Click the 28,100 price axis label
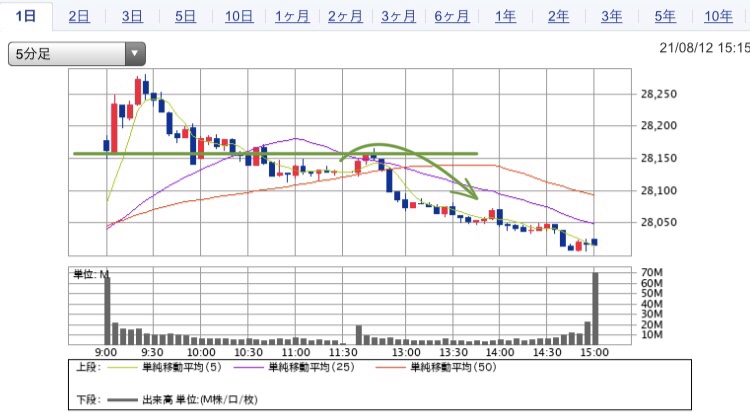 click(659, 190)
